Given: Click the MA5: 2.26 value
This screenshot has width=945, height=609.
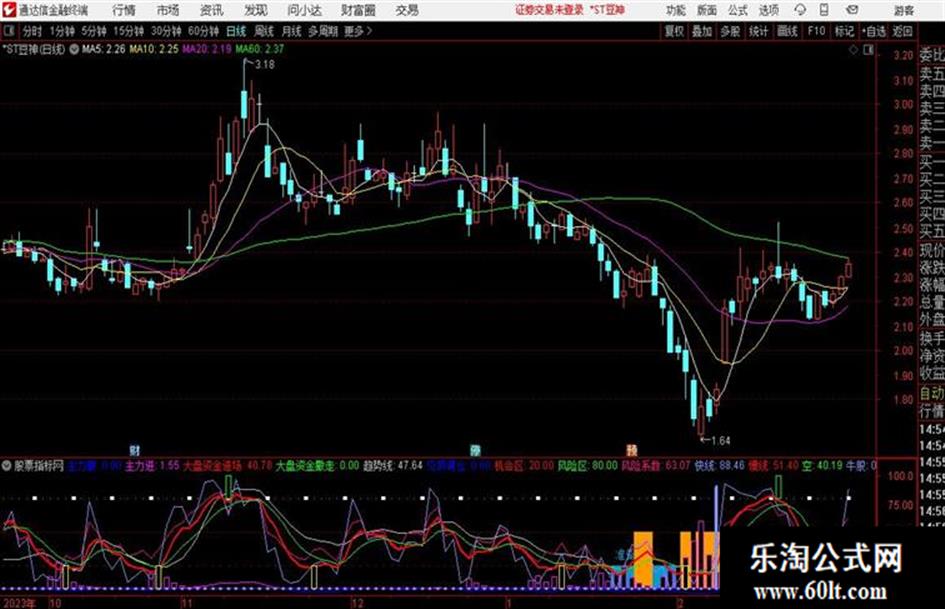Looking at the screenshot, I should click(104, 49).
